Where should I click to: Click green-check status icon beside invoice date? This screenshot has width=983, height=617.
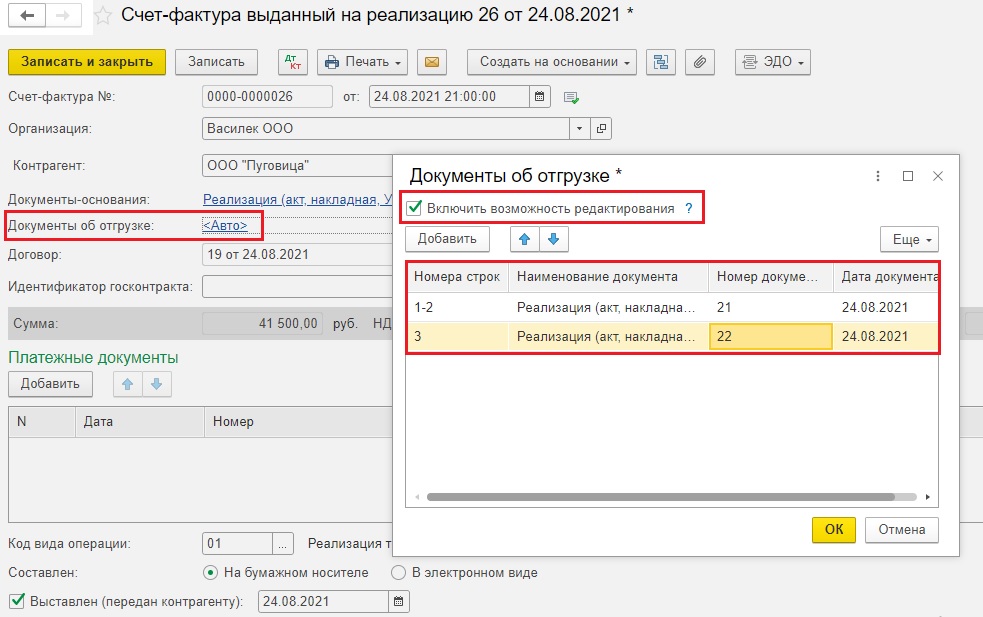pos(570,97)
